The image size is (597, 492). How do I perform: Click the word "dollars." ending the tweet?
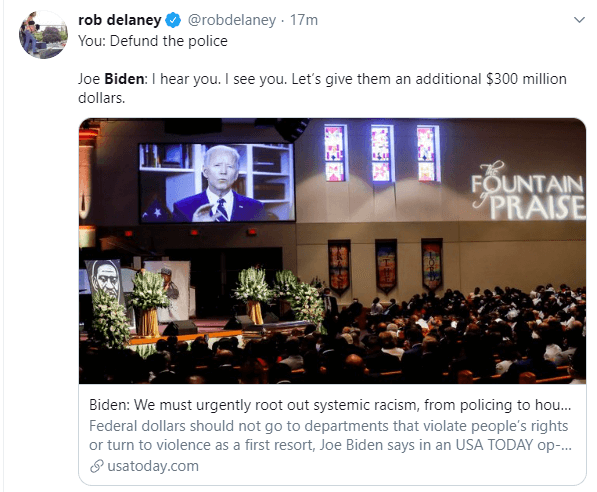point(101,98)
